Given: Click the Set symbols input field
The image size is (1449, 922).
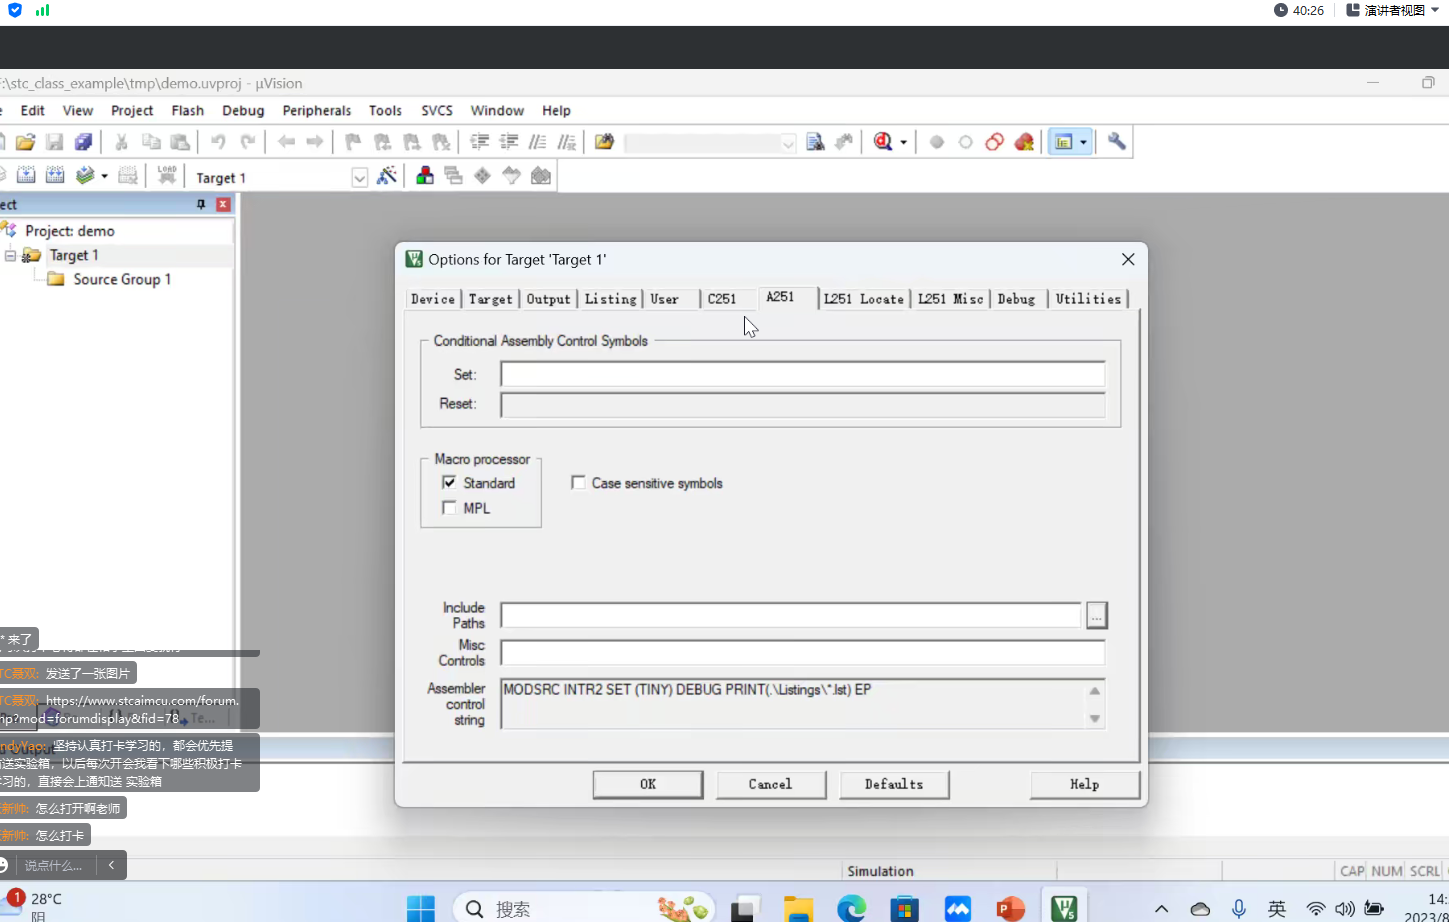Looking at the screenshot, I should point(803,374).
